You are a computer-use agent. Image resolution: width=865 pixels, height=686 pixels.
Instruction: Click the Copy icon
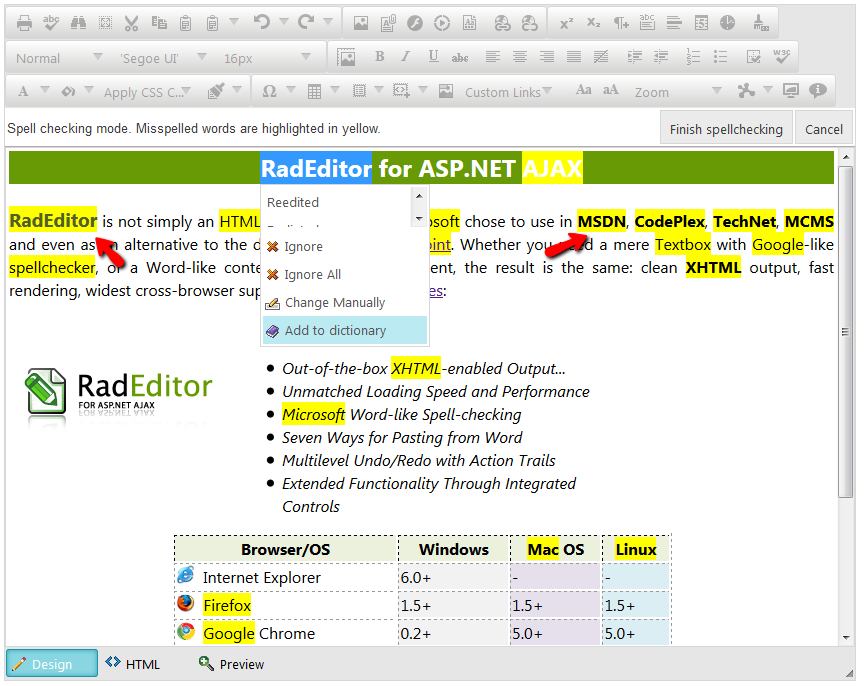pos(159,23)
